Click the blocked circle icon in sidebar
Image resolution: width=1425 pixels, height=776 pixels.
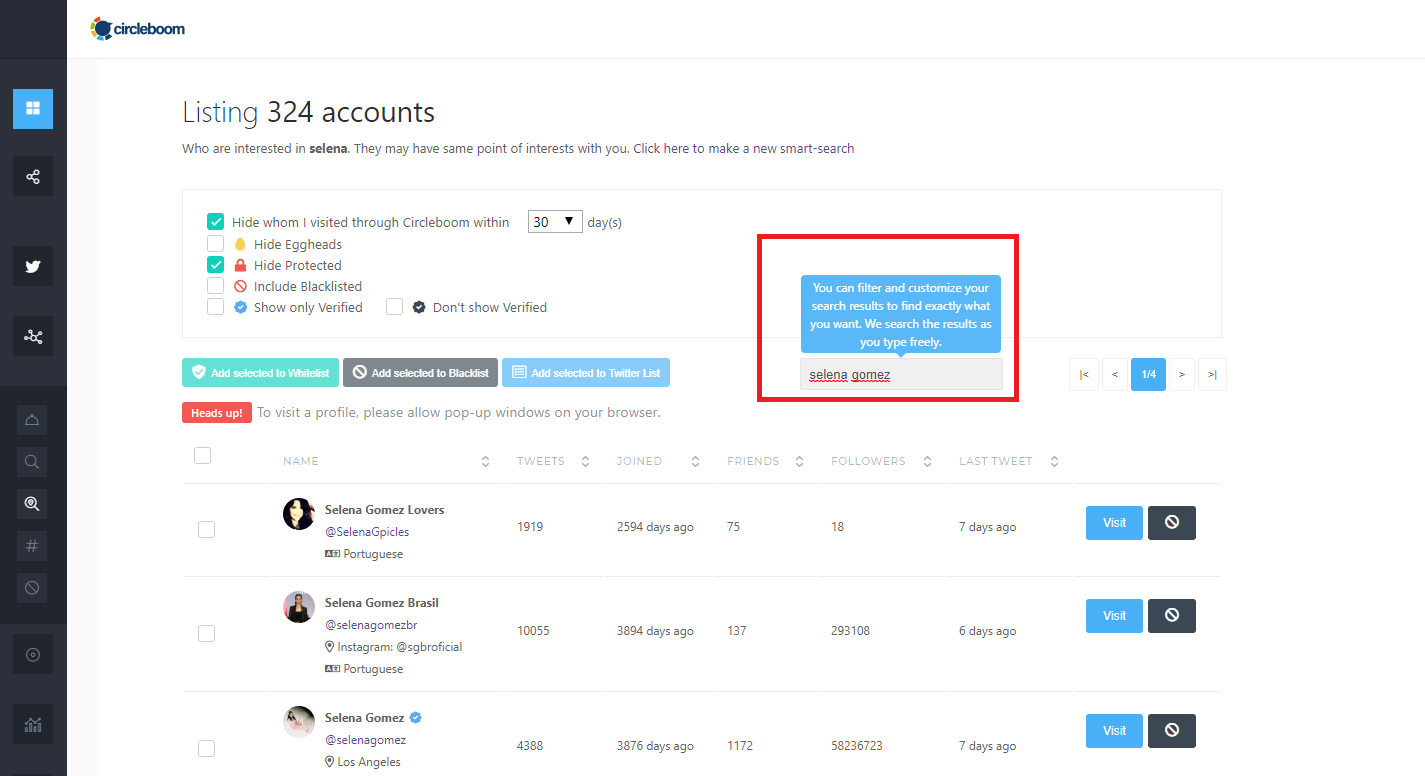[x=32, y=588]
